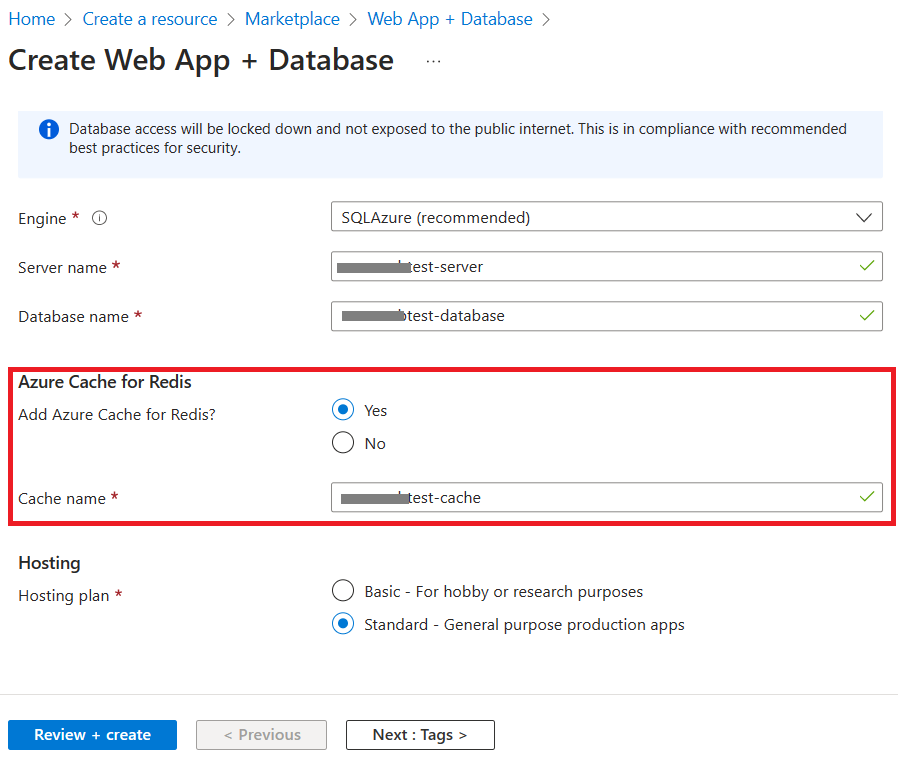Select No for Azure Cache for Redis
The height and width of the screenshot is (765, 898).
pyautogui.click(x=343, y=443)
